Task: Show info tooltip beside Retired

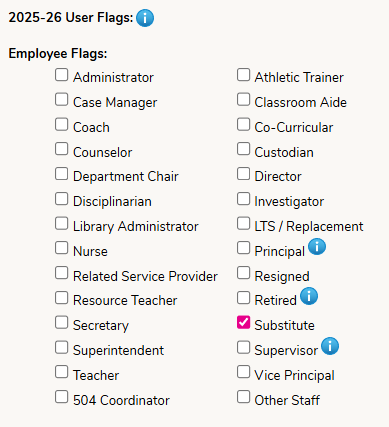Action: [x=309, y=296]
